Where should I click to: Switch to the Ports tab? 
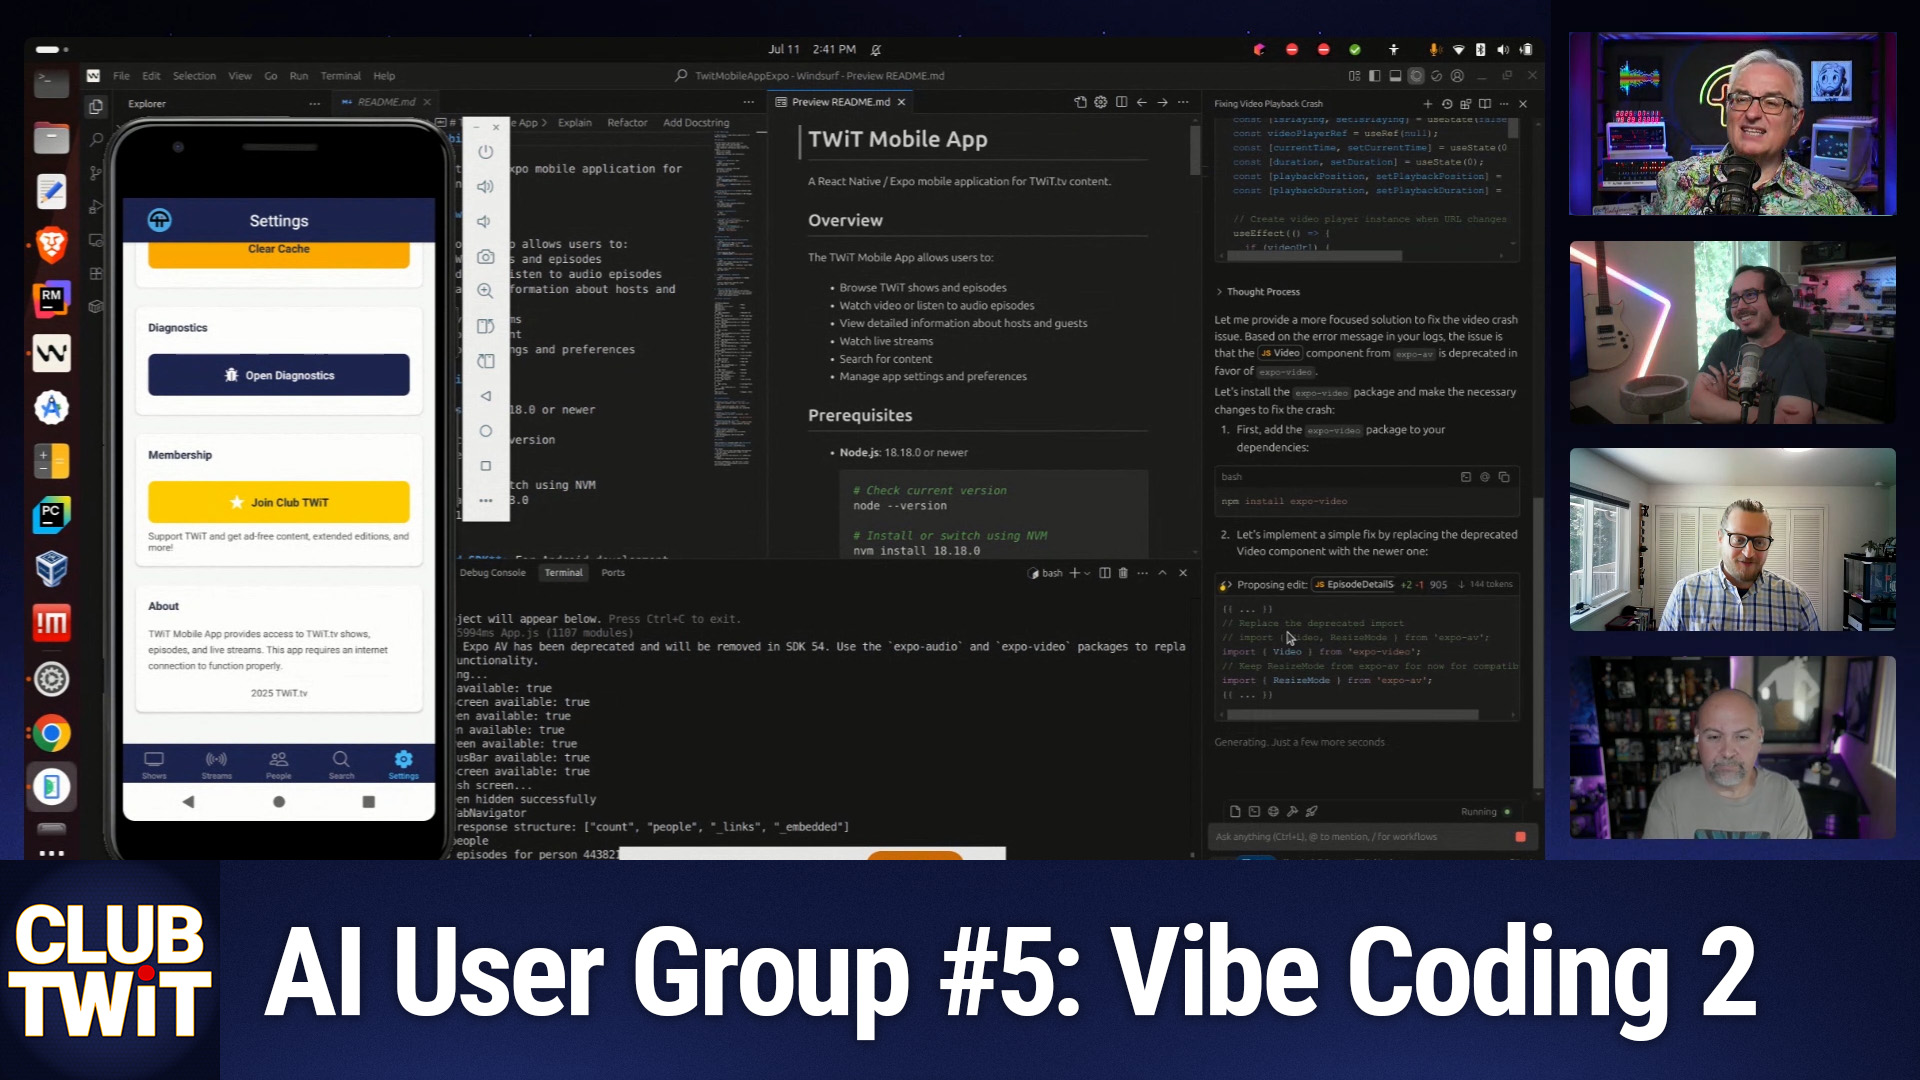click(x=613, y=573)
